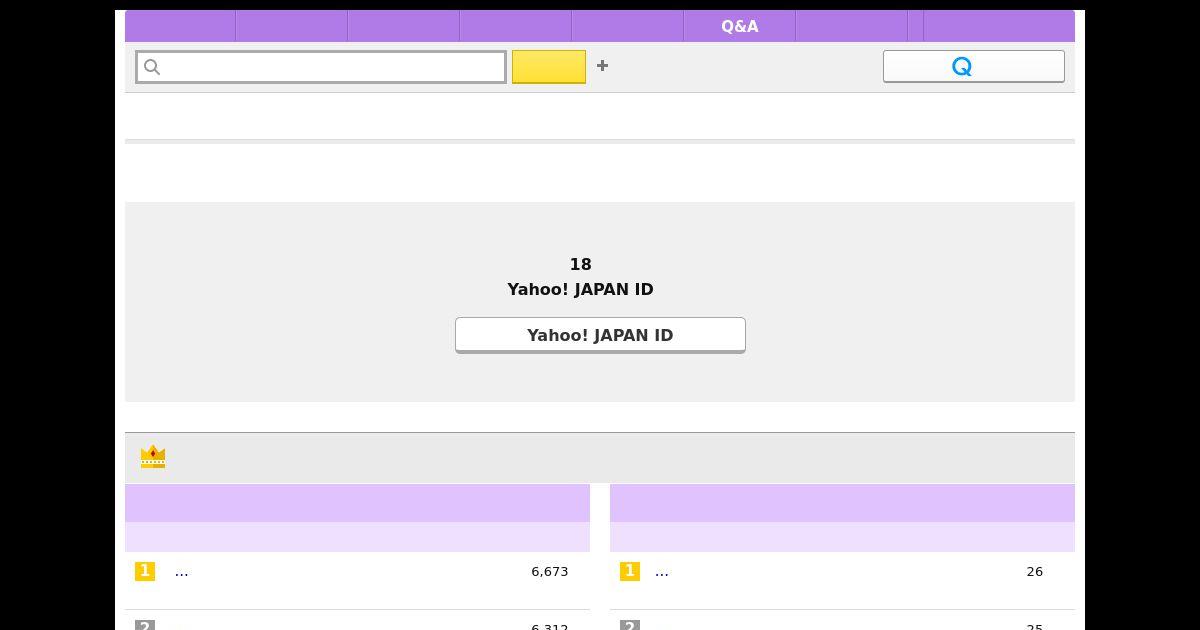This screenshot has width=1200, height=630.
Task: Open the truncated entry in 26 row
Action: pyautogui.click(x=661, y=571)
